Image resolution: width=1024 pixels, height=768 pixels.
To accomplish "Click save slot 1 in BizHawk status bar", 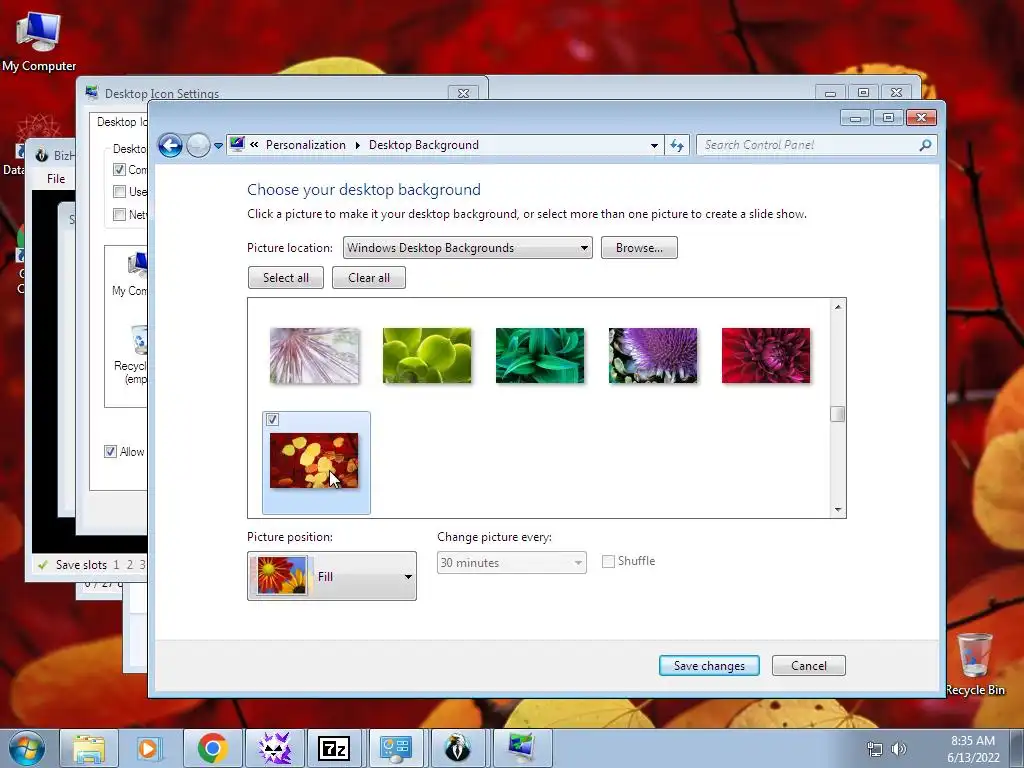I will point(116,564).
